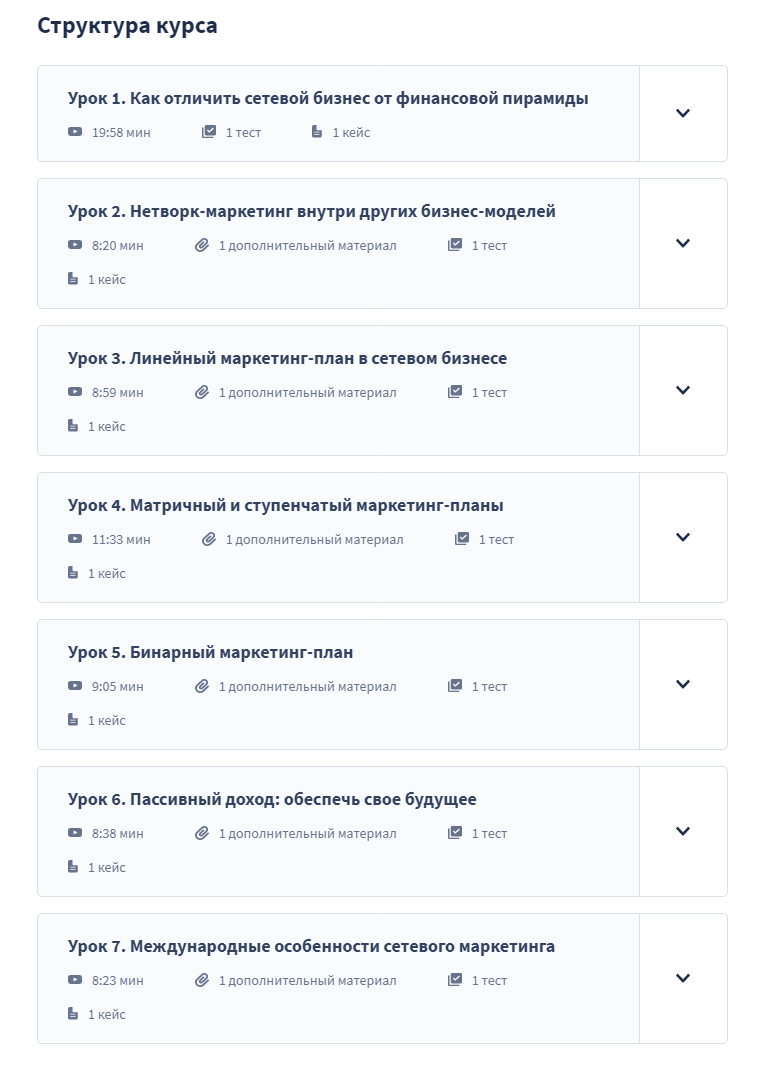Expand Урок 3 chevron arrow
The width and height of the screenshot is (773, 1070).
(x=683, y=390)
